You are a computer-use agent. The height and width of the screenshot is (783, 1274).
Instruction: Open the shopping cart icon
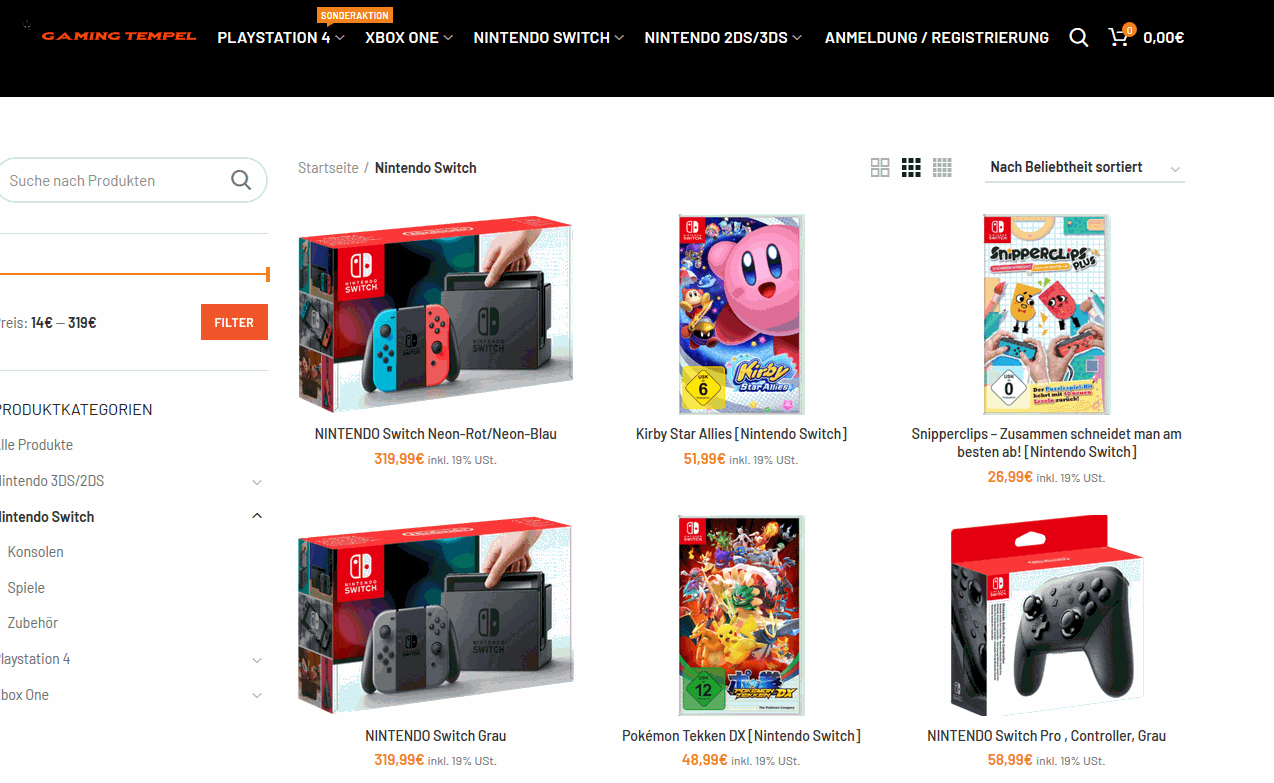(1119, 38)
